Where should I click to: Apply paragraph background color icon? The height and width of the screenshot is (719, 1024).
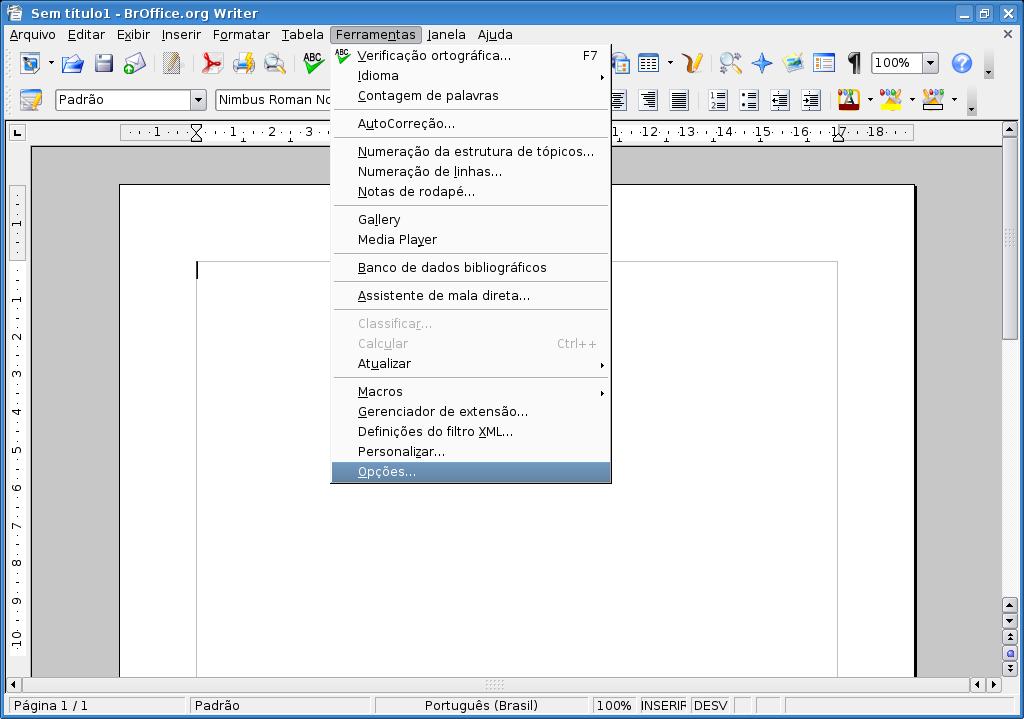[933, 100]
